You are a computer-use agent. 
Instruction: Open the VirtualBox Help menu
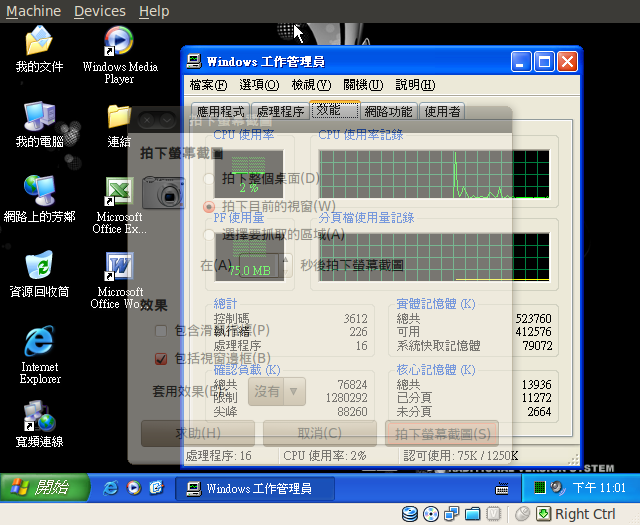154,11
